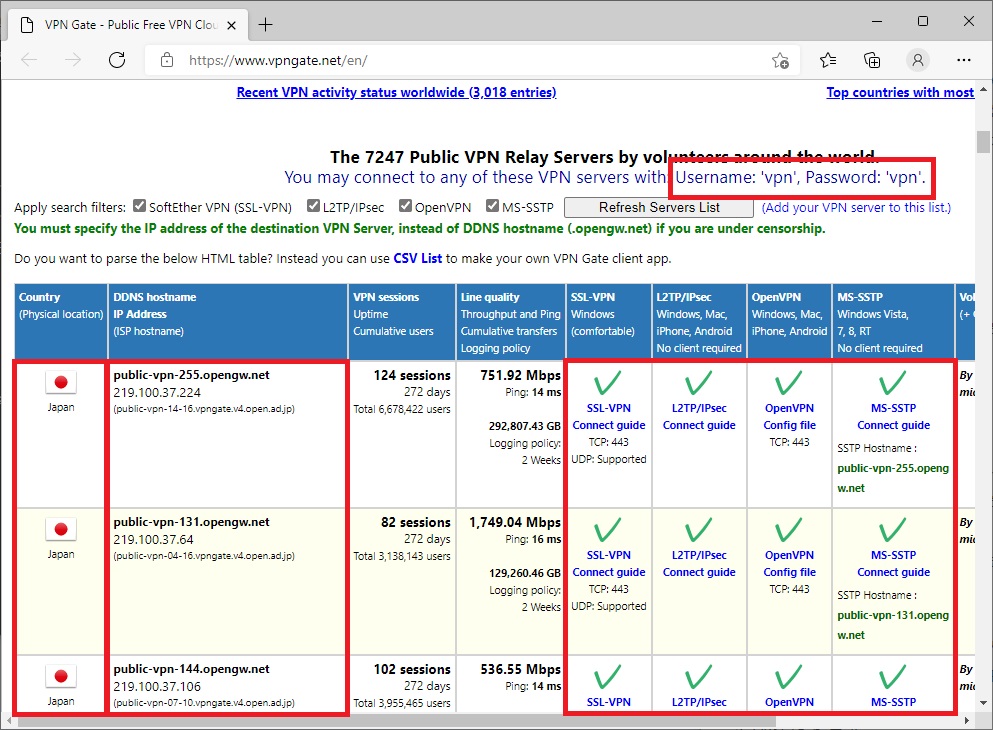Click the '1,749.04 Mbps' throughput value
Viewport: 993px width, 730px height.
(x=515, y=522)
